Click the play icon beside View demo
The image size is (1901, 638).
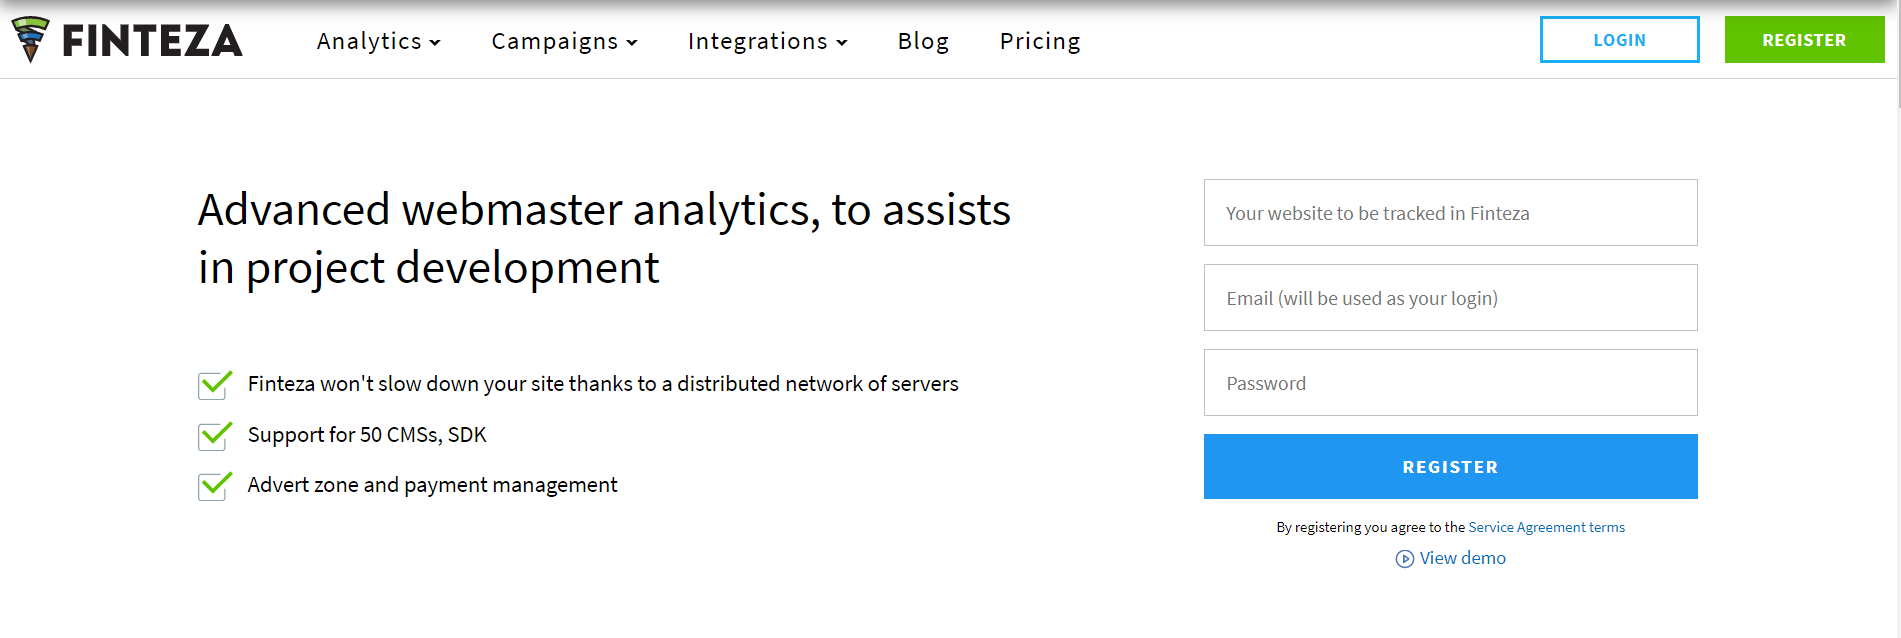point(1405,559)
